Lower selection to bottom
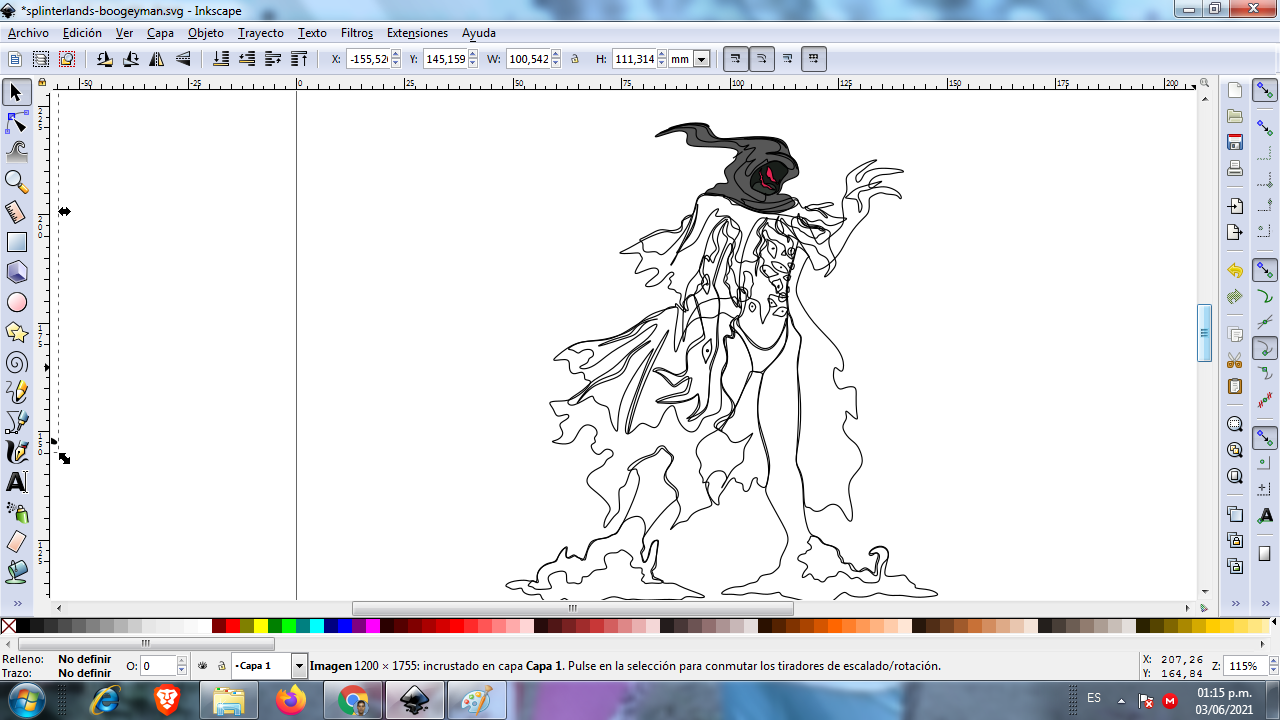 coord(221,59)
